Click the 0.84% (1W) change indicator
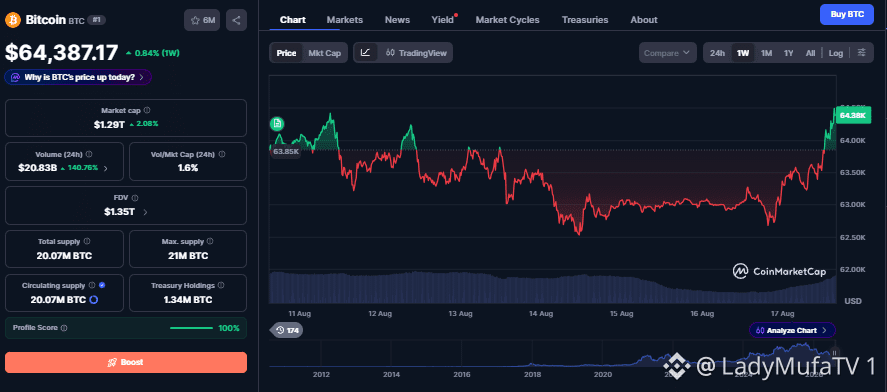This screenshot has height=392, width=887. pos(153,53)
